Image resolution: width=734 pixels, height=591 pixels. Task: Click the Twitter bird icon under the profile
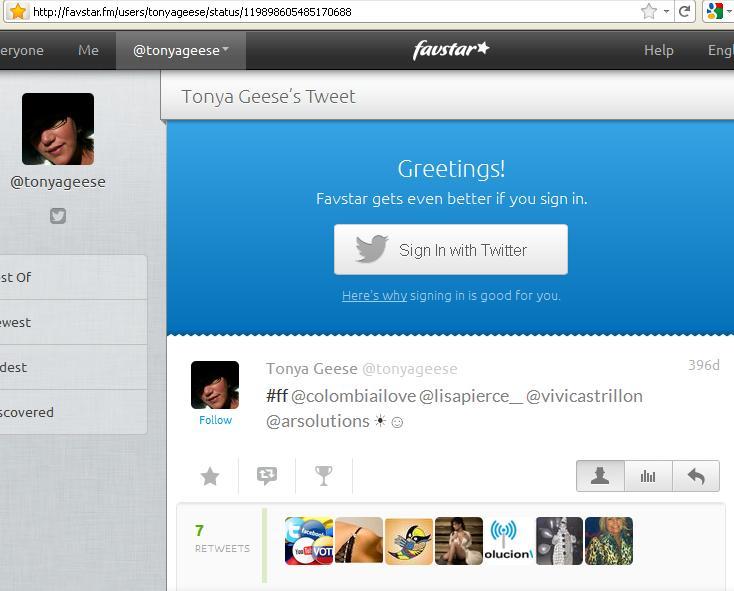pyautogui.click(x=58, y=216)
